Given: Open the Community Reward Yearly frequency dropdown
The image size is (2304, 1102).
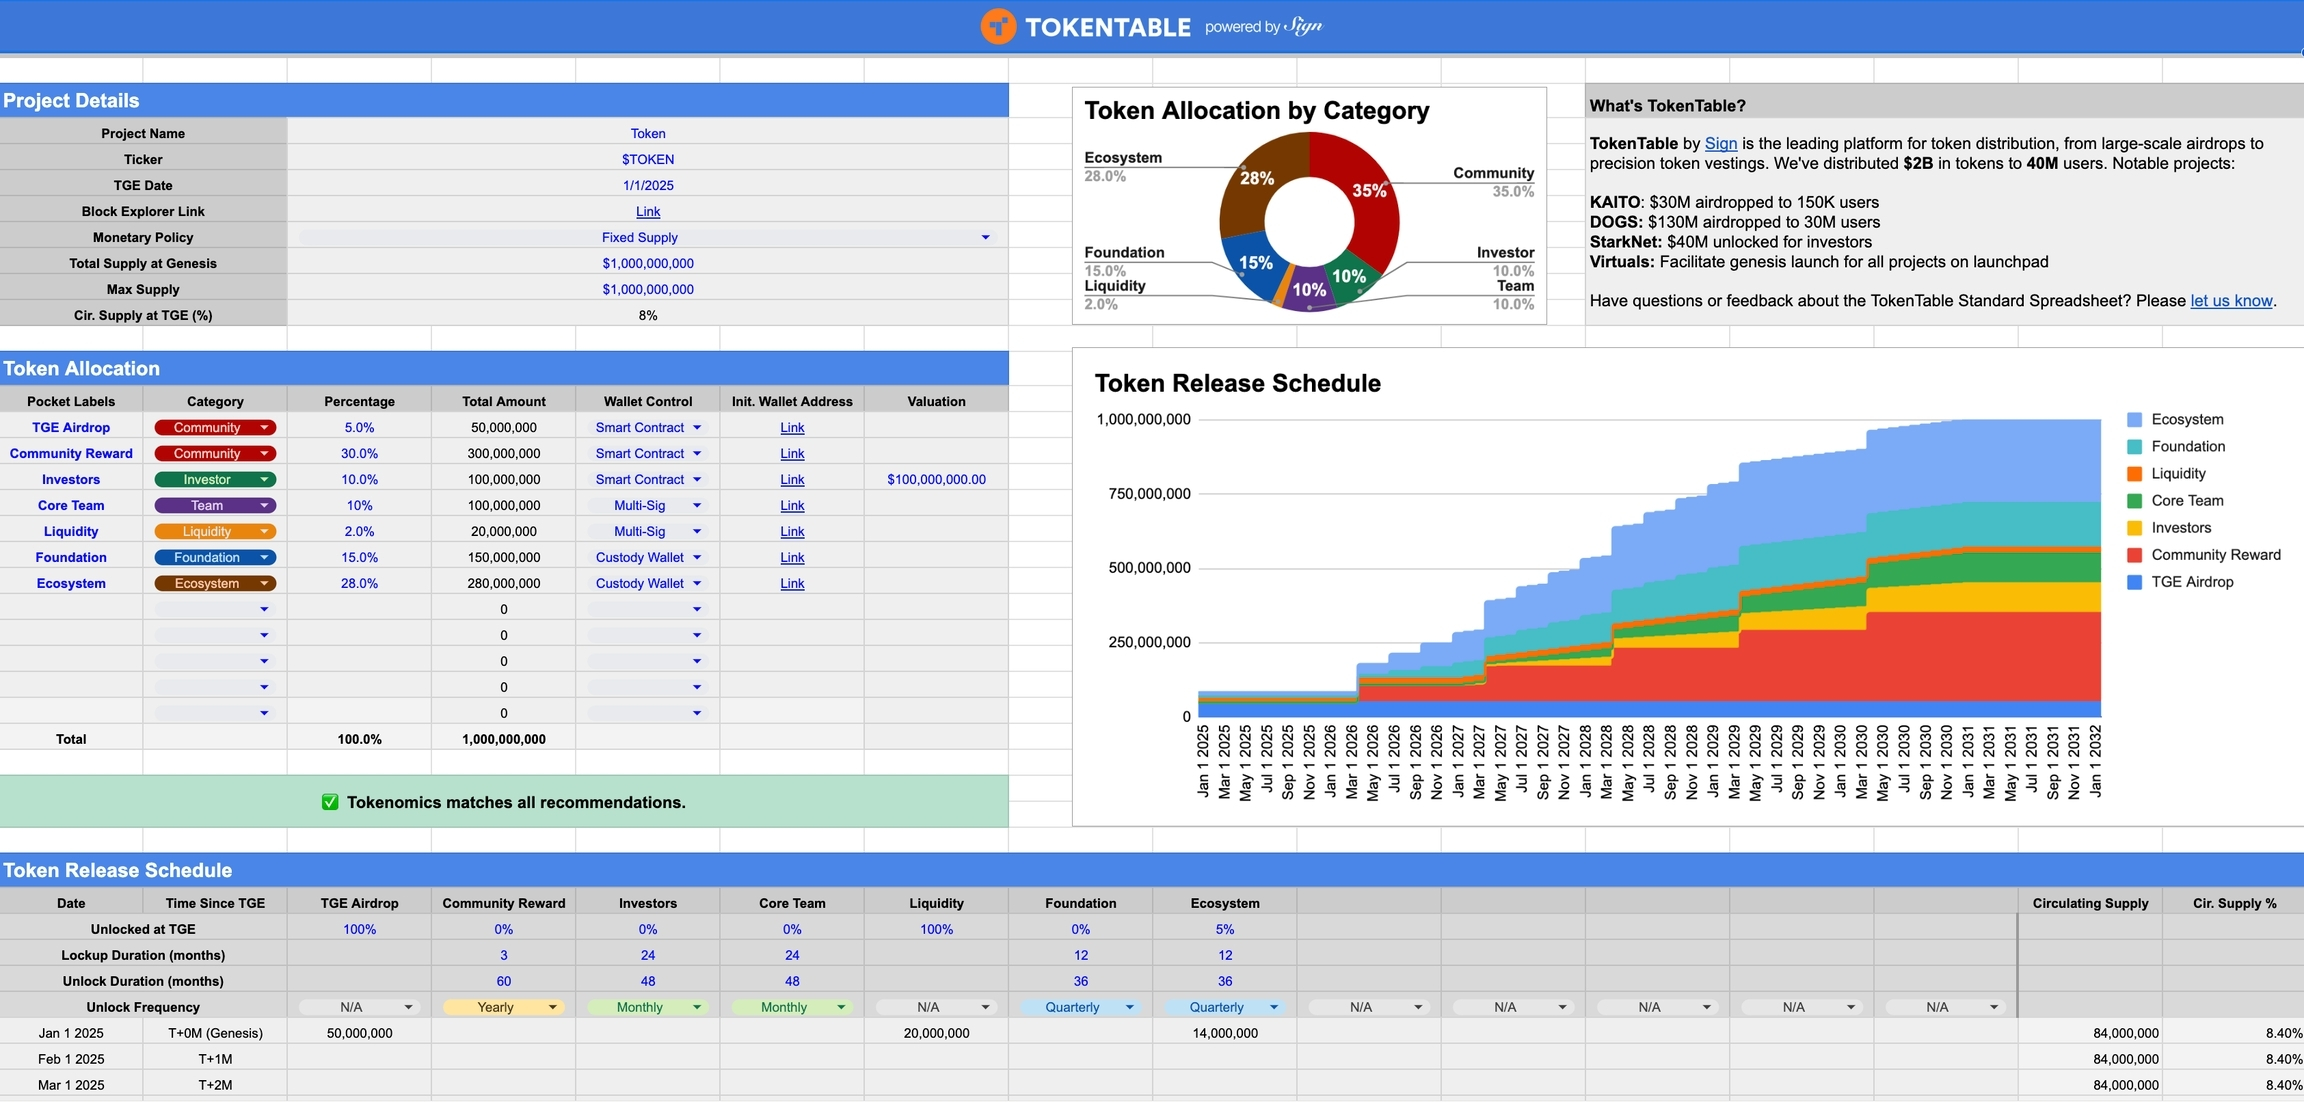Looking at the screenshot, I should 552,1007.
